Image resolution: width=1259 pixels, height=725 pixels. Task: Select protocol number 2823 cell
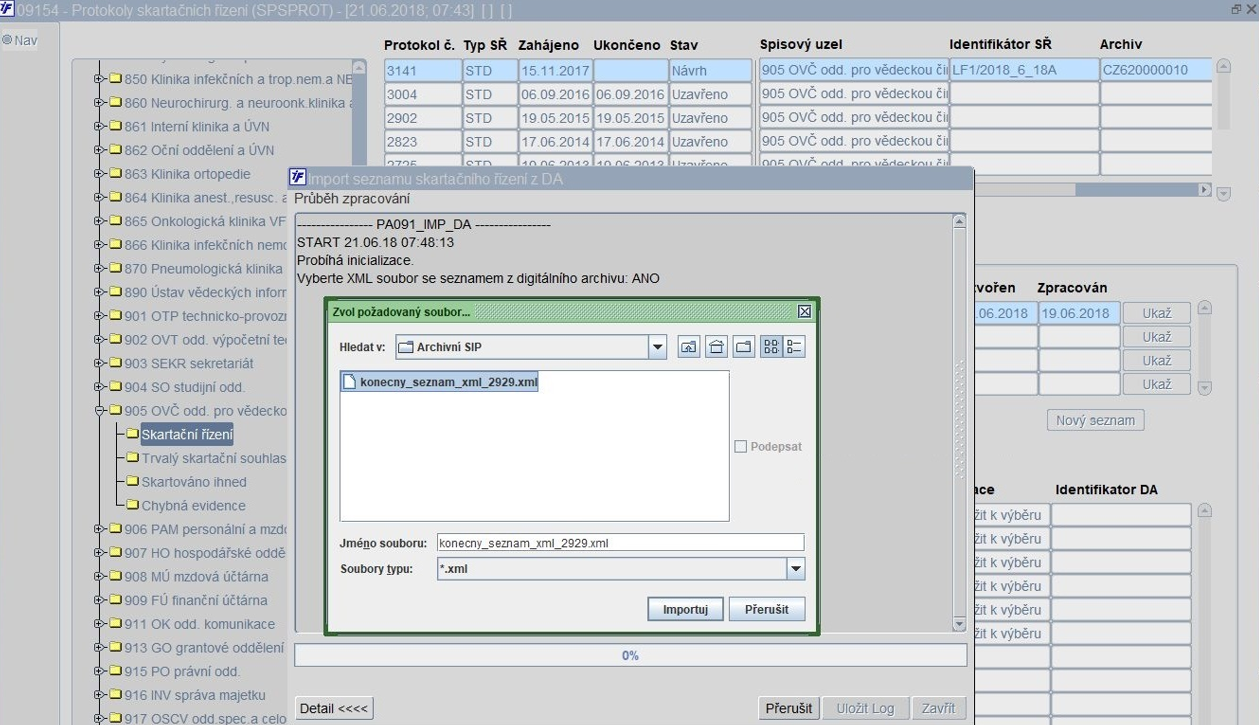(x=422, y=142)
